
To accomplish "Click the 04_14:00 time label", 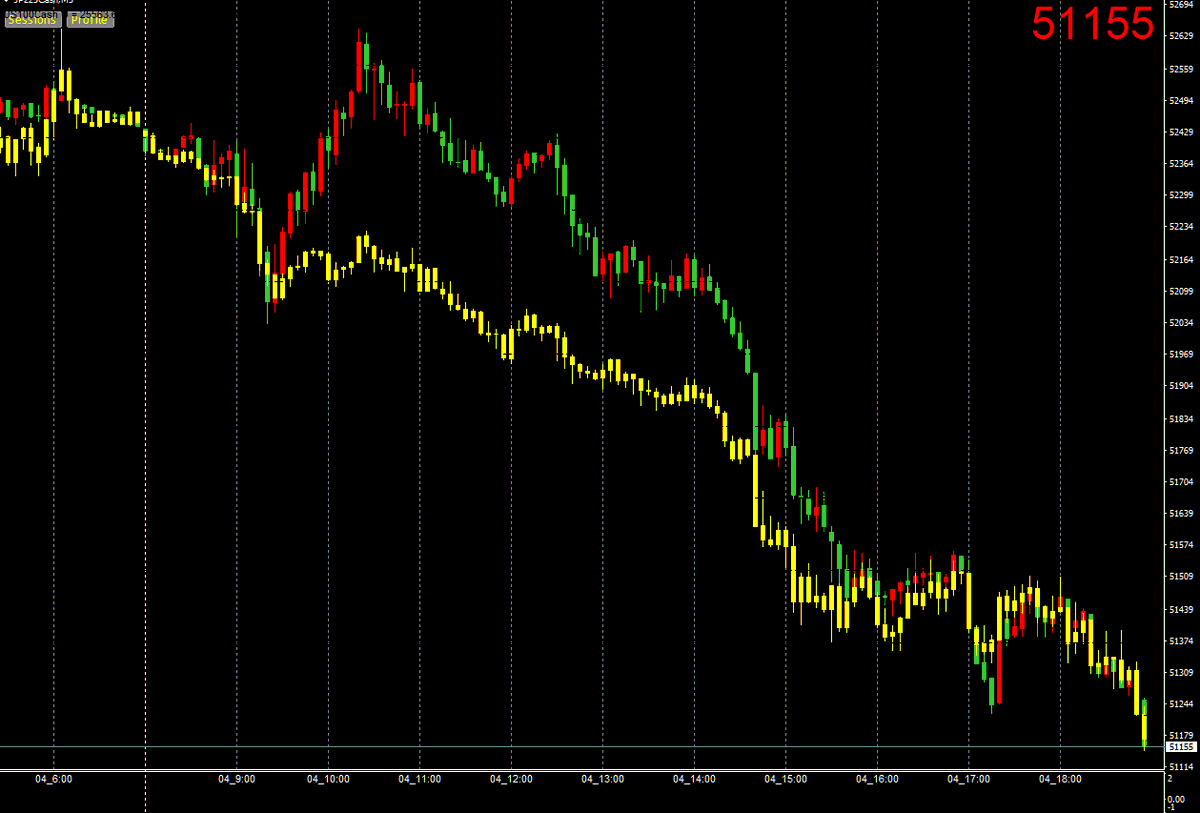I will point(694,778).
